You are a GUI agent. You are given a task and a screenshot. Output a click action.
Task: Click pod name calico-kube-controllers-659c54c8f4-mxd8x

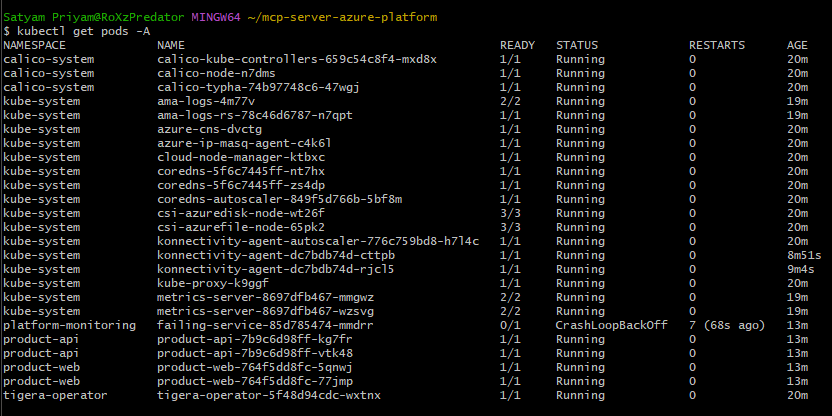pos(297,59)
